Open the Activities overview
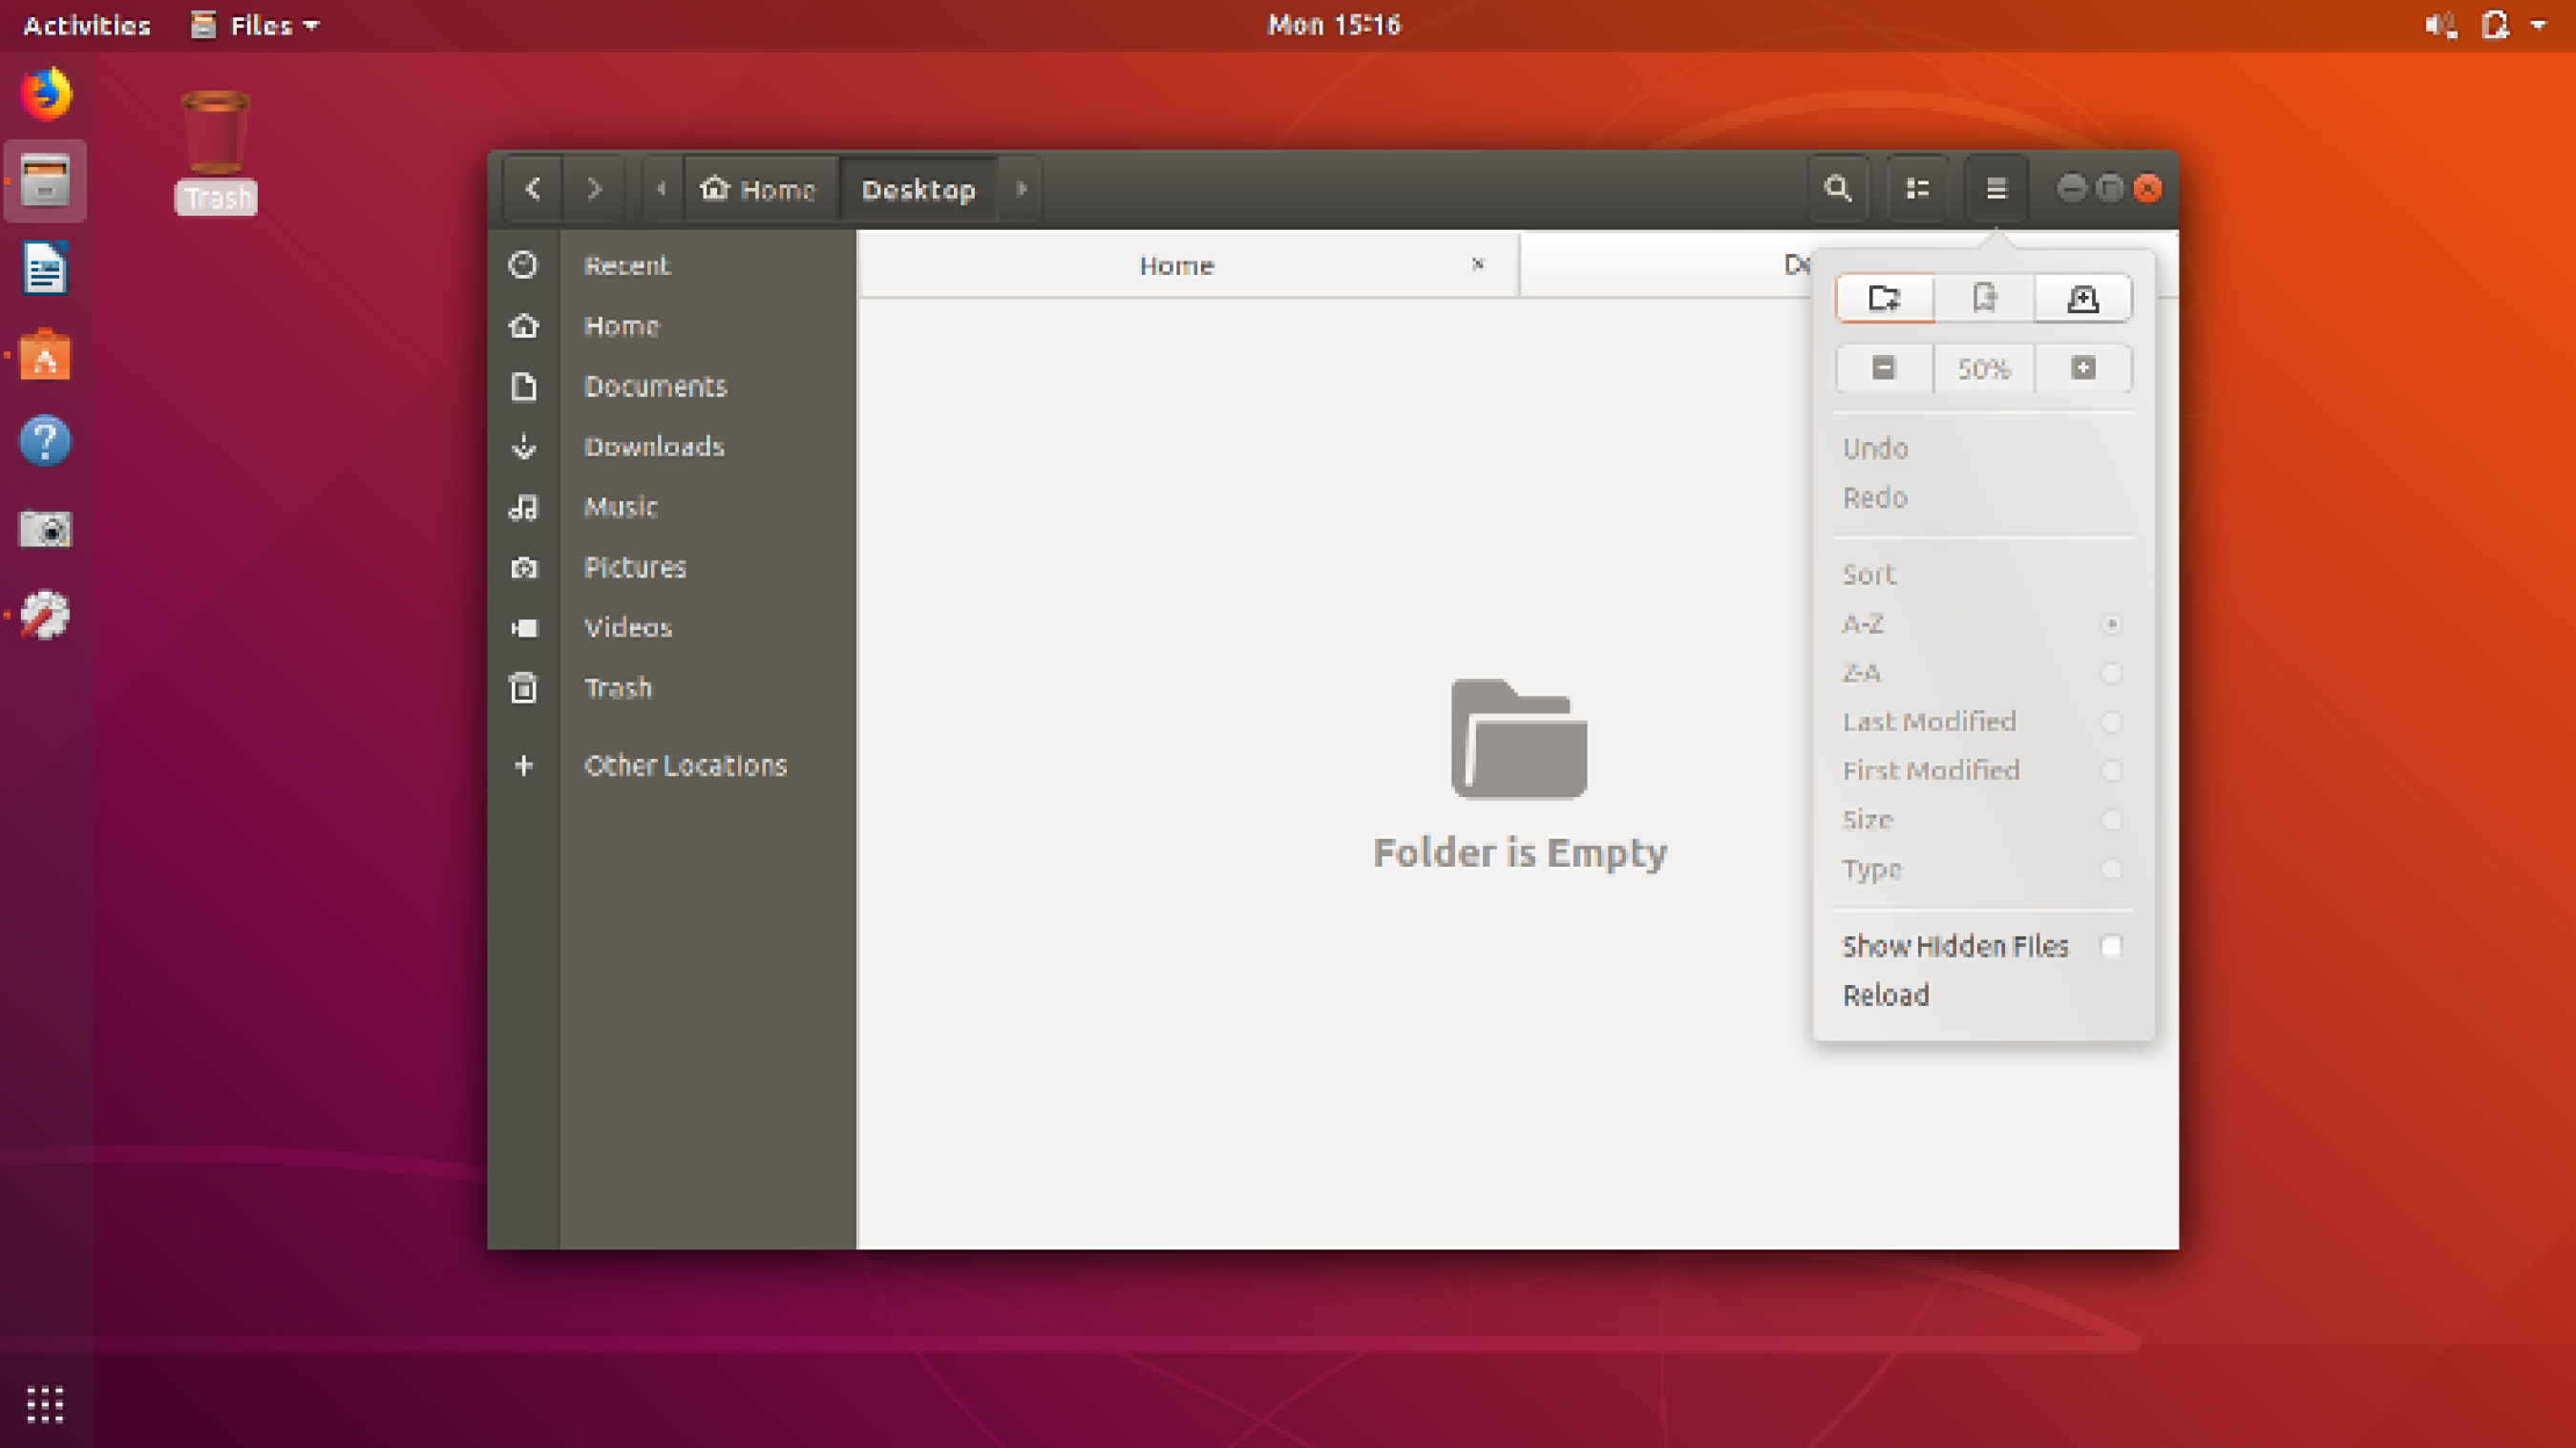Image resolution: width=2576 pixels, height=1448 pixels. point(87,25)
